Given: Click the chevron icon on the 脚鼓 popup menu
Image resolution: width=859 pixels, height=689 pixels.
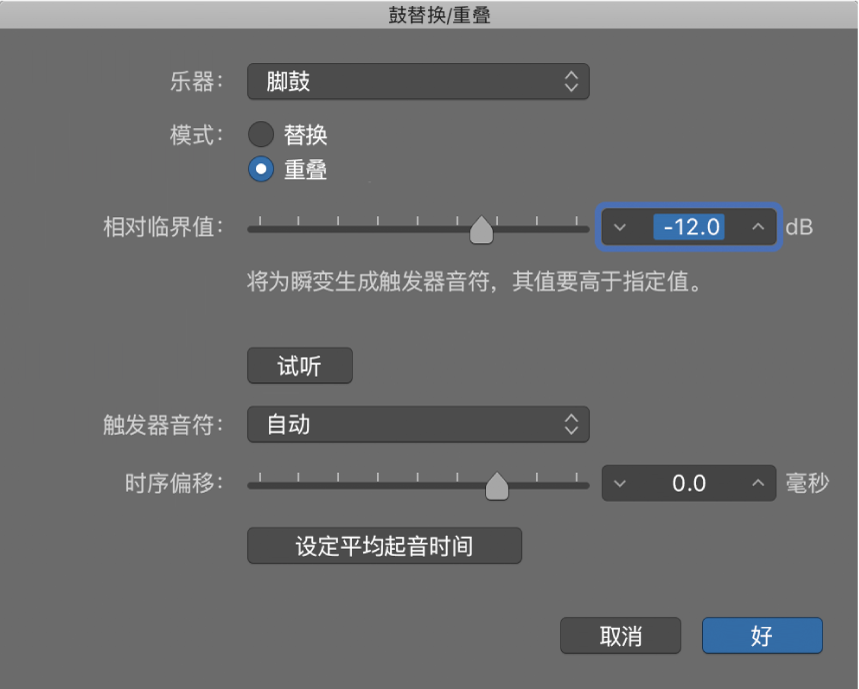Looking at the screenshot, I should pos(571,81).
